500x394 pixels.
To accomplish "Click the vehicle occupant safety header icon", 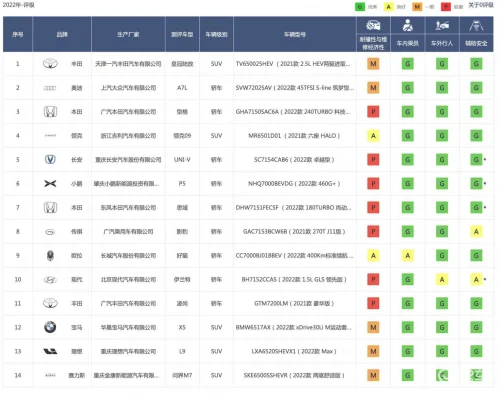I will tap(407, 25).
